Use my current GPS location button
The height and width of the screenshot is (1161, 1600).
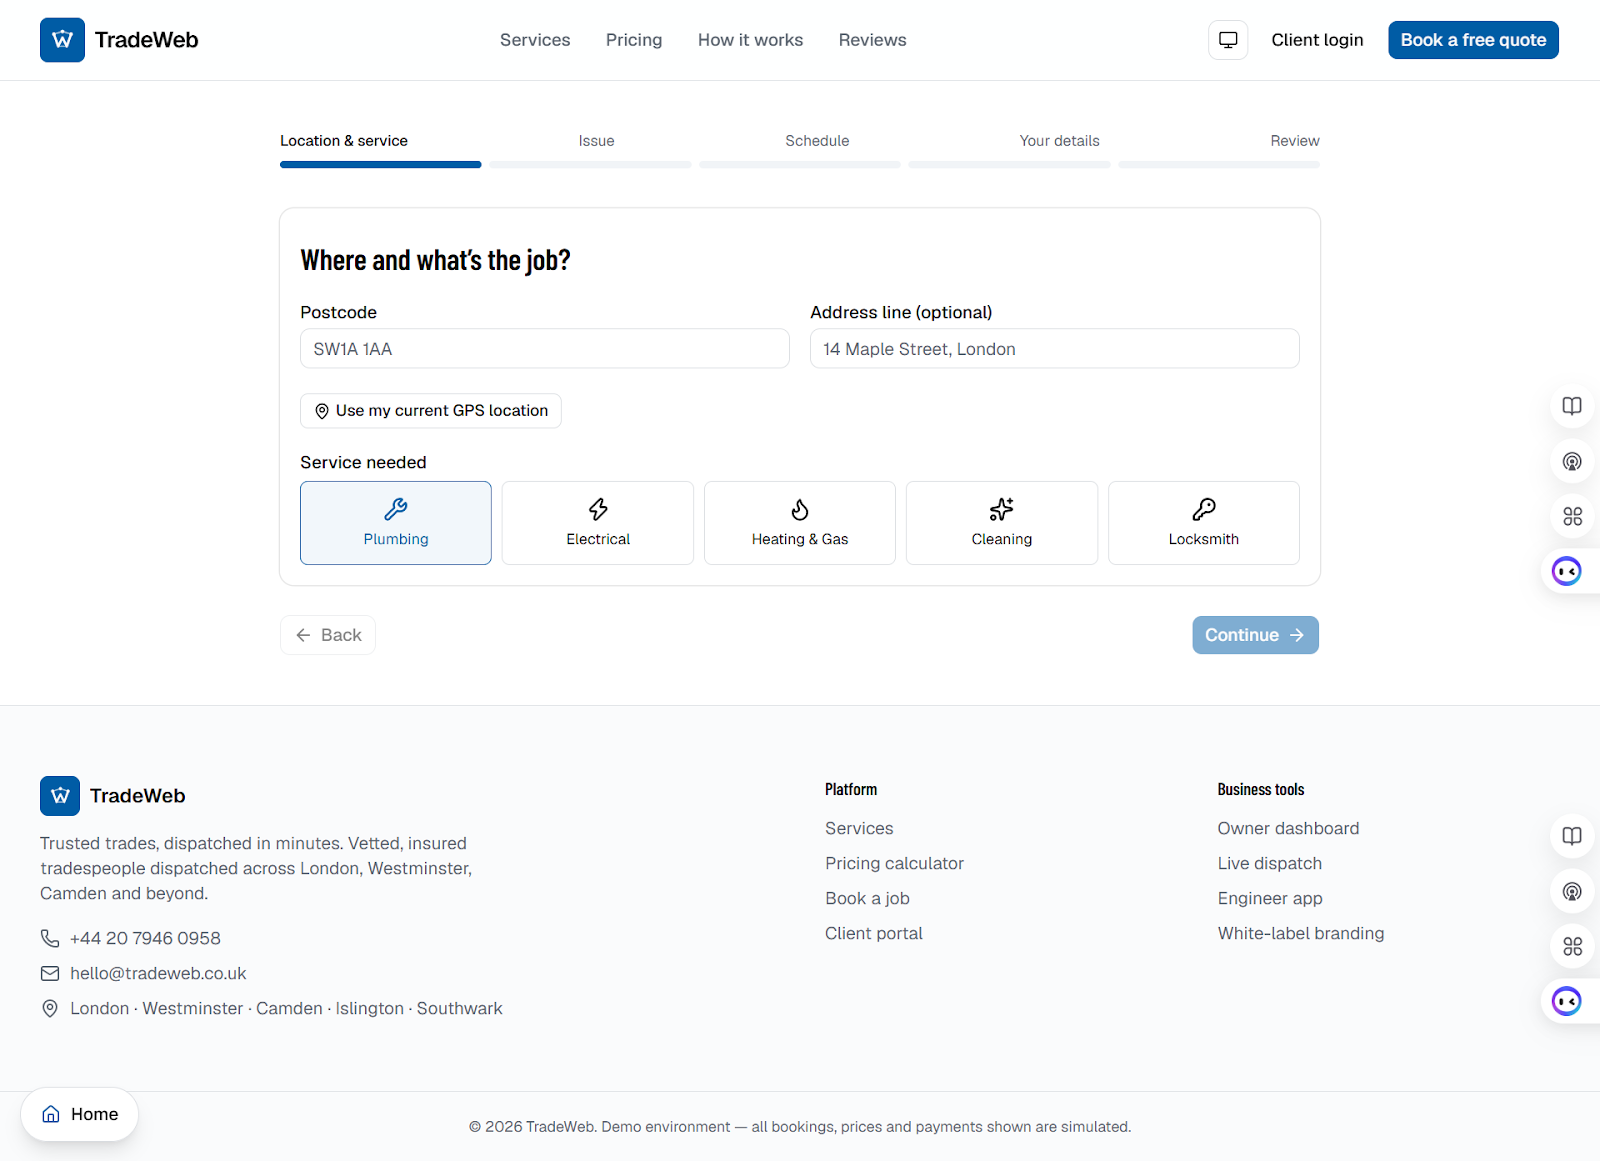click(x=431, y=411)
